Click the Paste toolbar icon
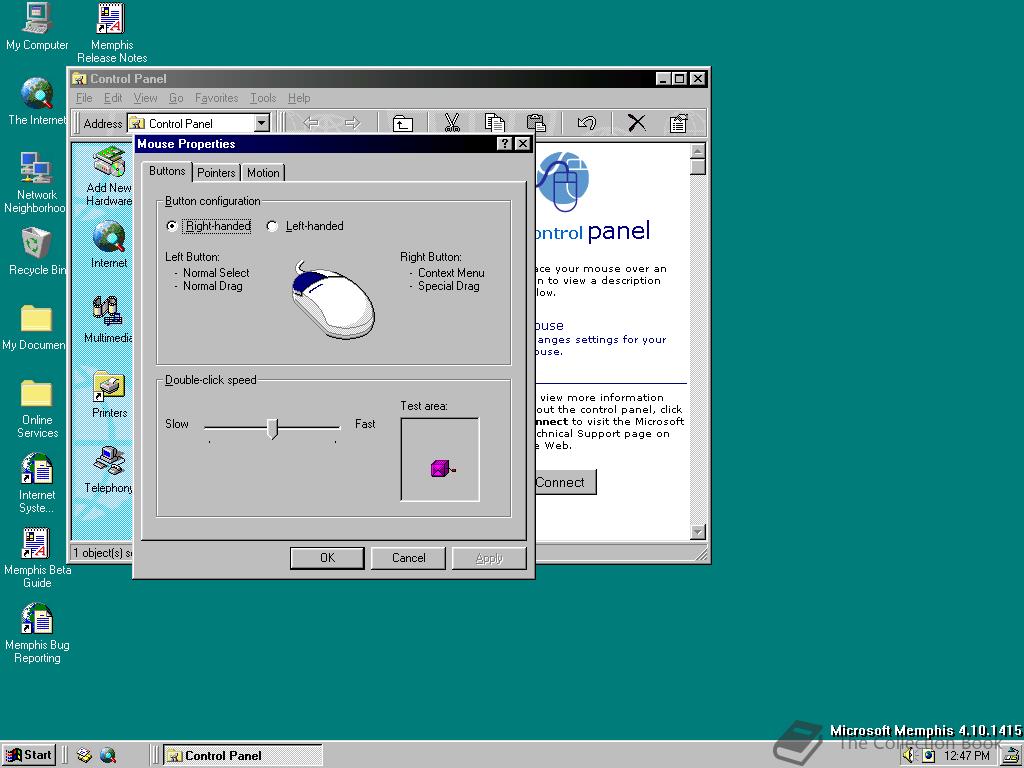1024x768 pixels. pos(536,123)
